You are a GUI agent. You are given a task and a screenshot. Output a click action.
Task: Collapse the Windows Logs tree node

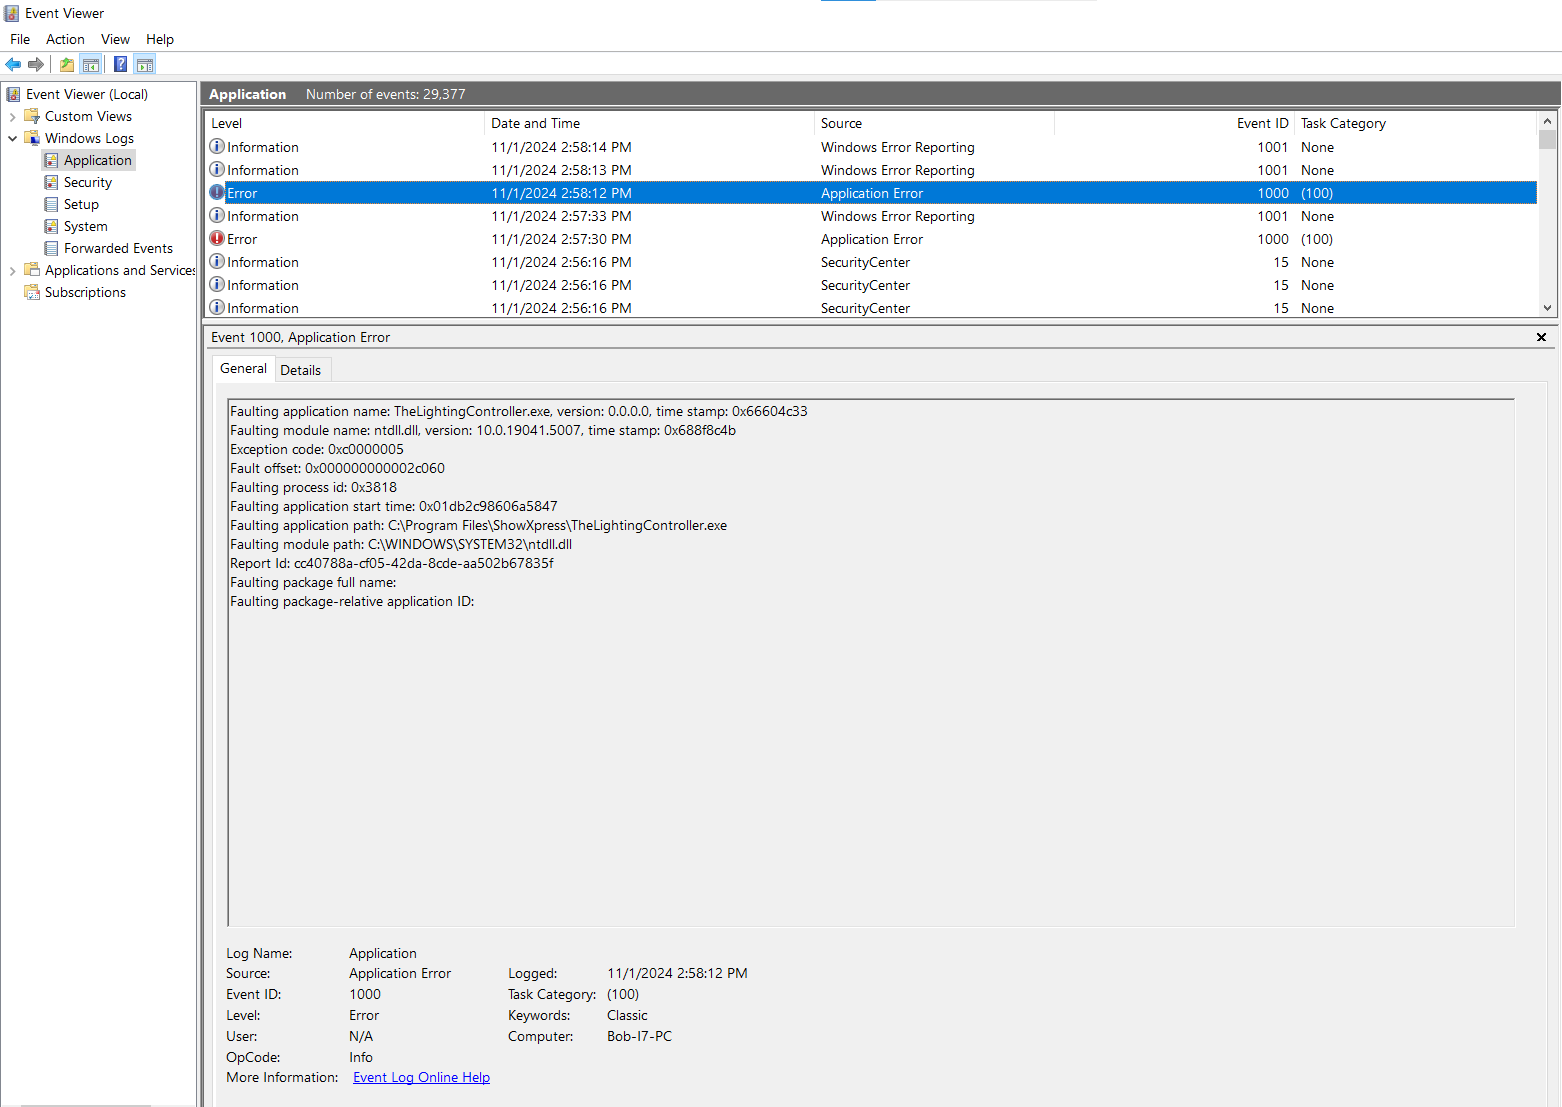pos(12,139)
